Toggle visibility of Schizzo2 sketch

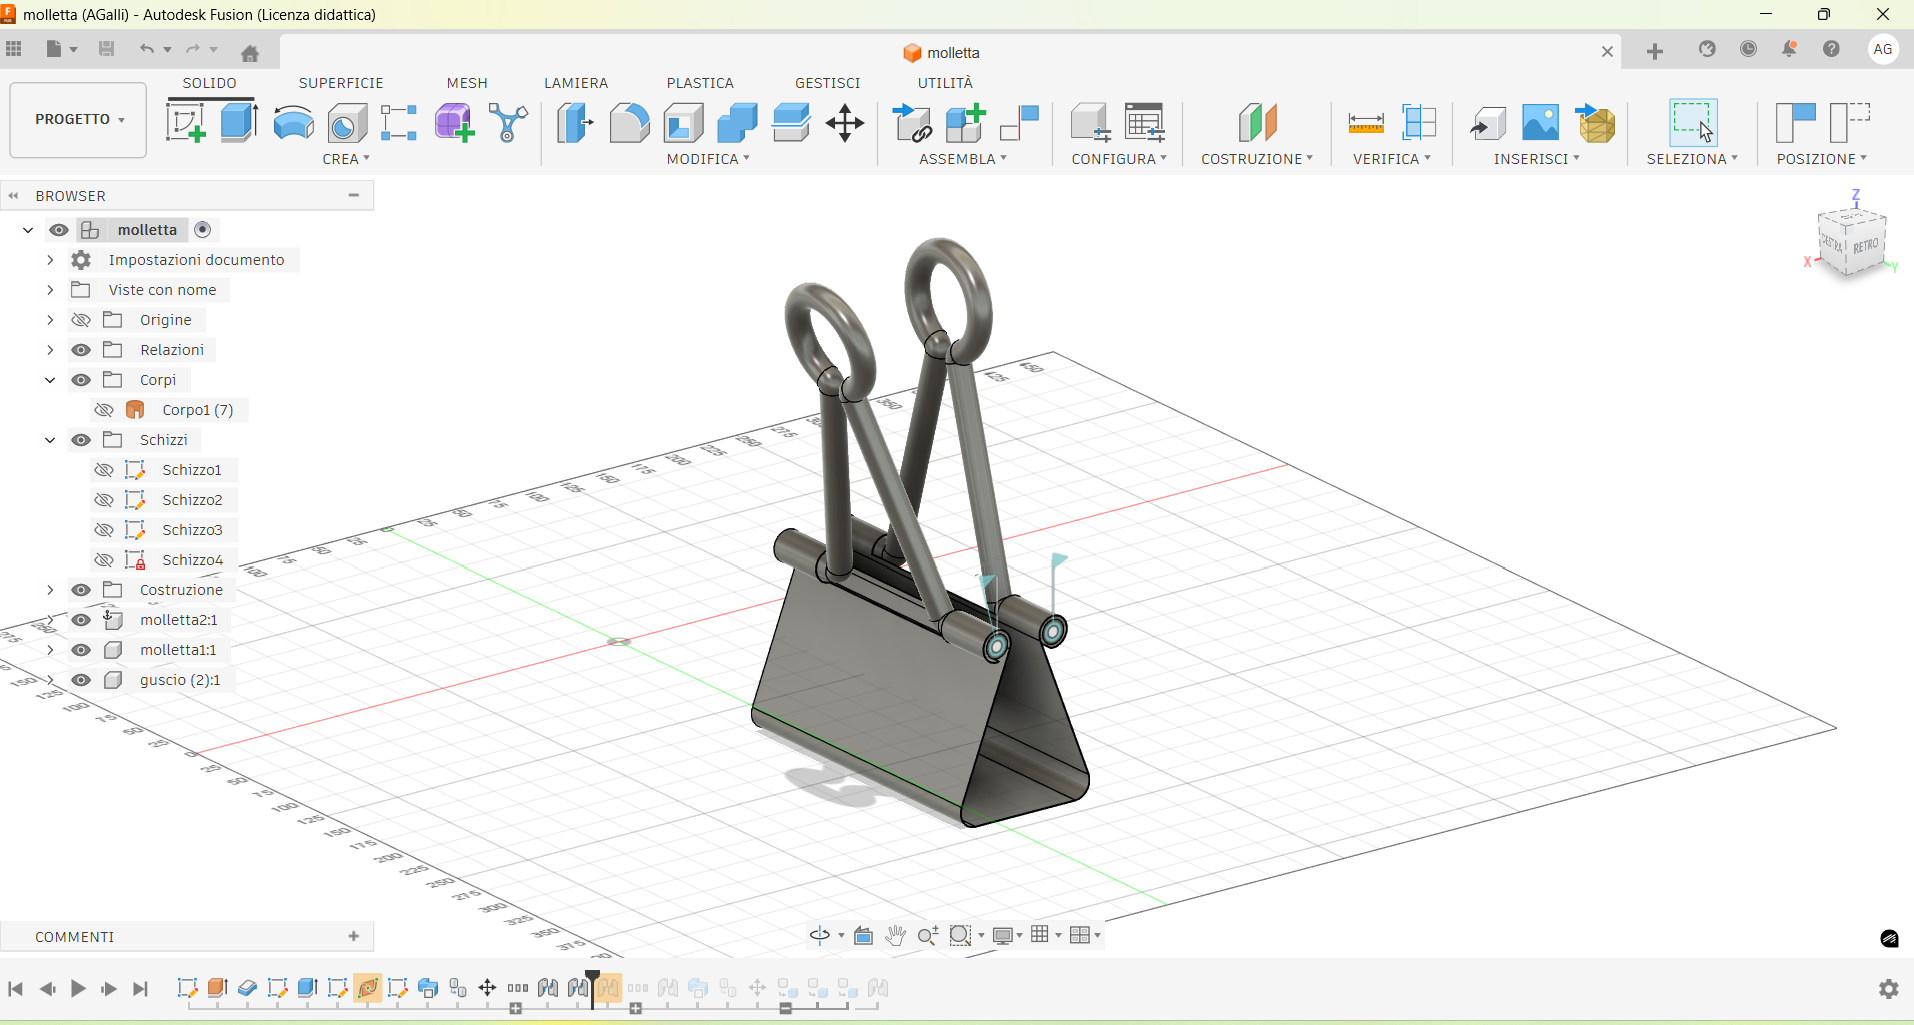pyautogui.click(x=104, y=500)
